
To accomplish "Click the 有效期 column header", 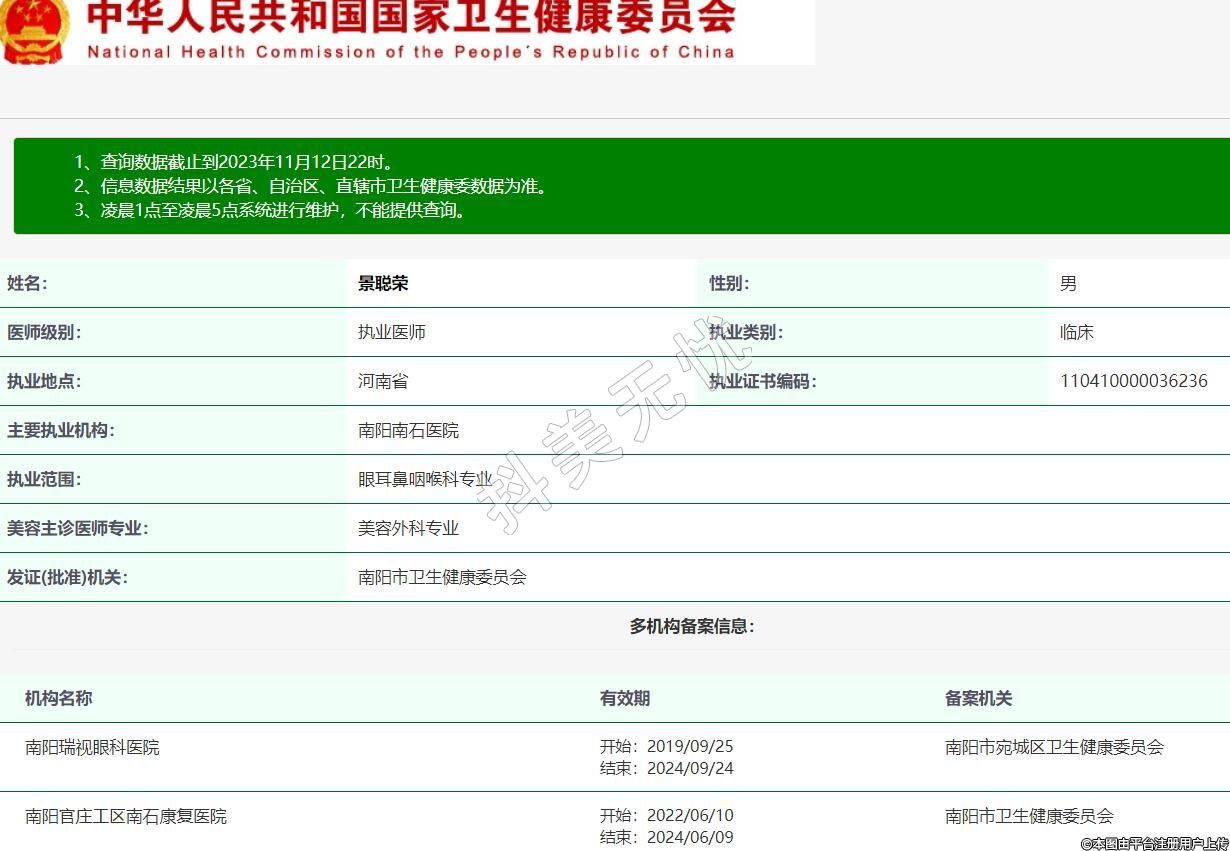I will pos(625,698).
